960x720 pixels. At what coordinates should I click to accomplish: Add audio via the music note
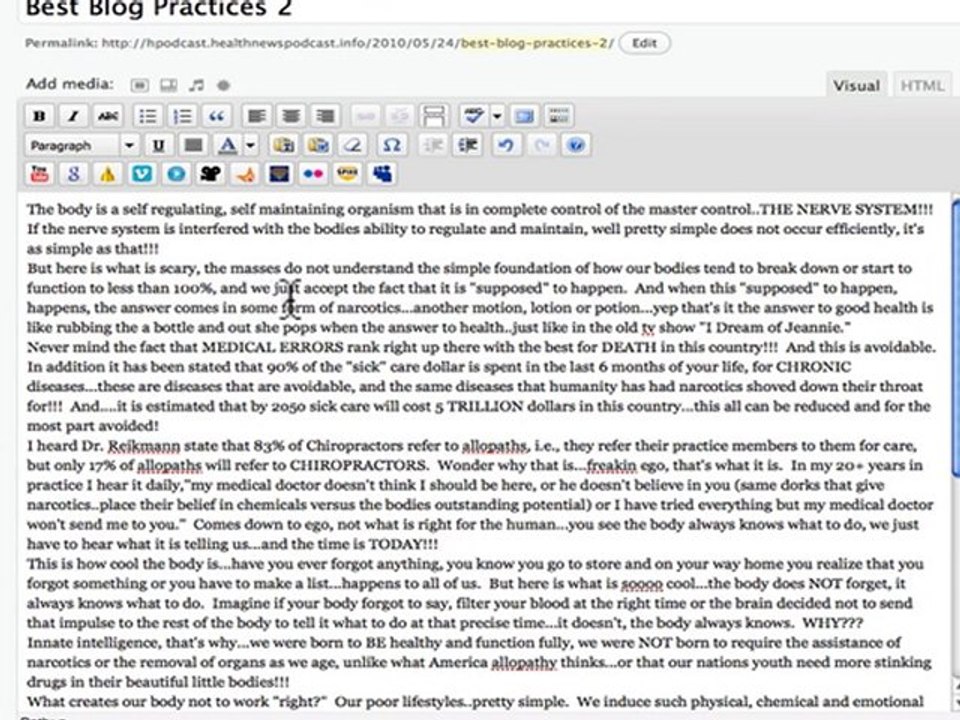pyautogui.click(x=197, y=85)
